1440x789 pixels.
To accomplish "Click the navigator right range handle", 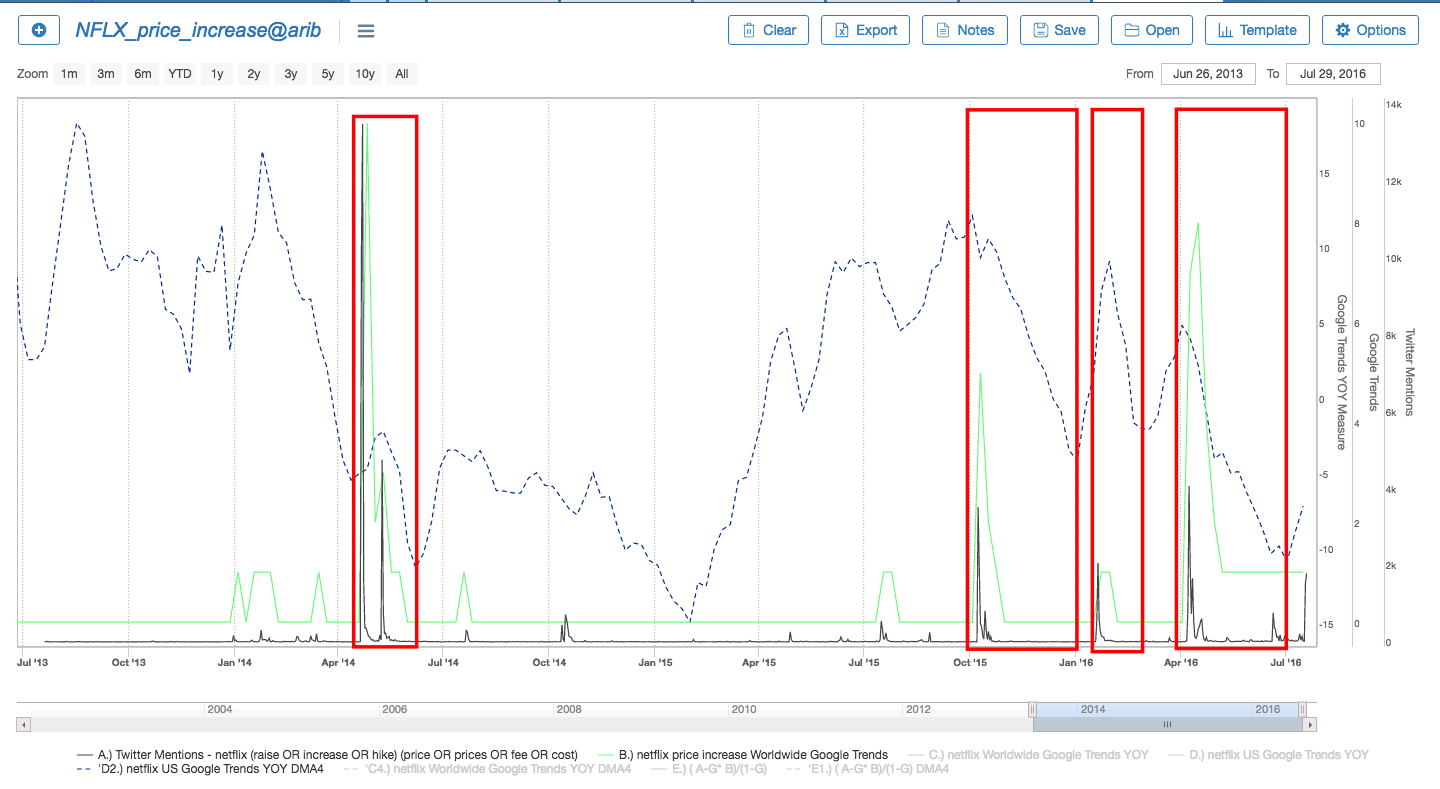I will tap(1302, 709).
